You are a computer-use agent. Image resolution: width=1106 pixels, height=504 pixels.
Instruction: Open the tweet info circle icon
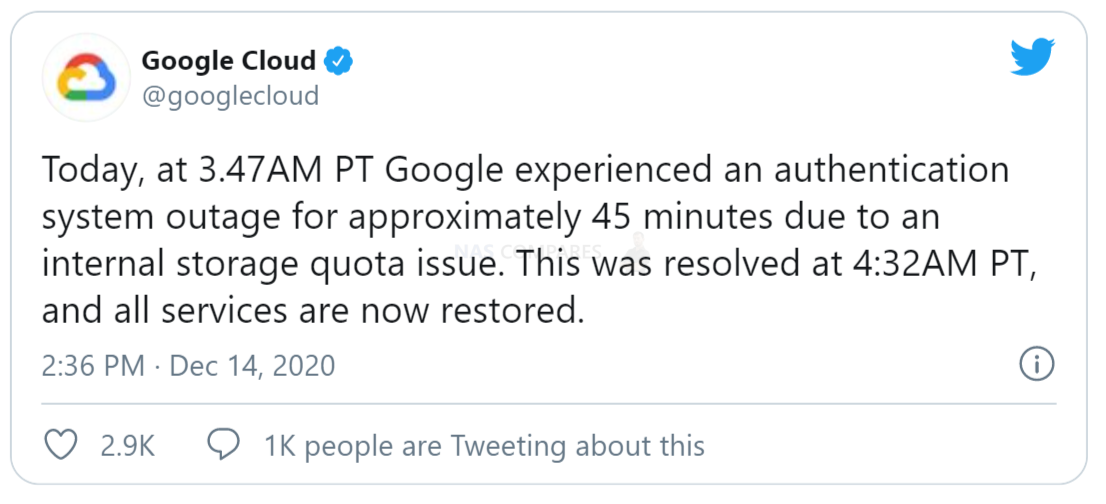[1038, 364]
